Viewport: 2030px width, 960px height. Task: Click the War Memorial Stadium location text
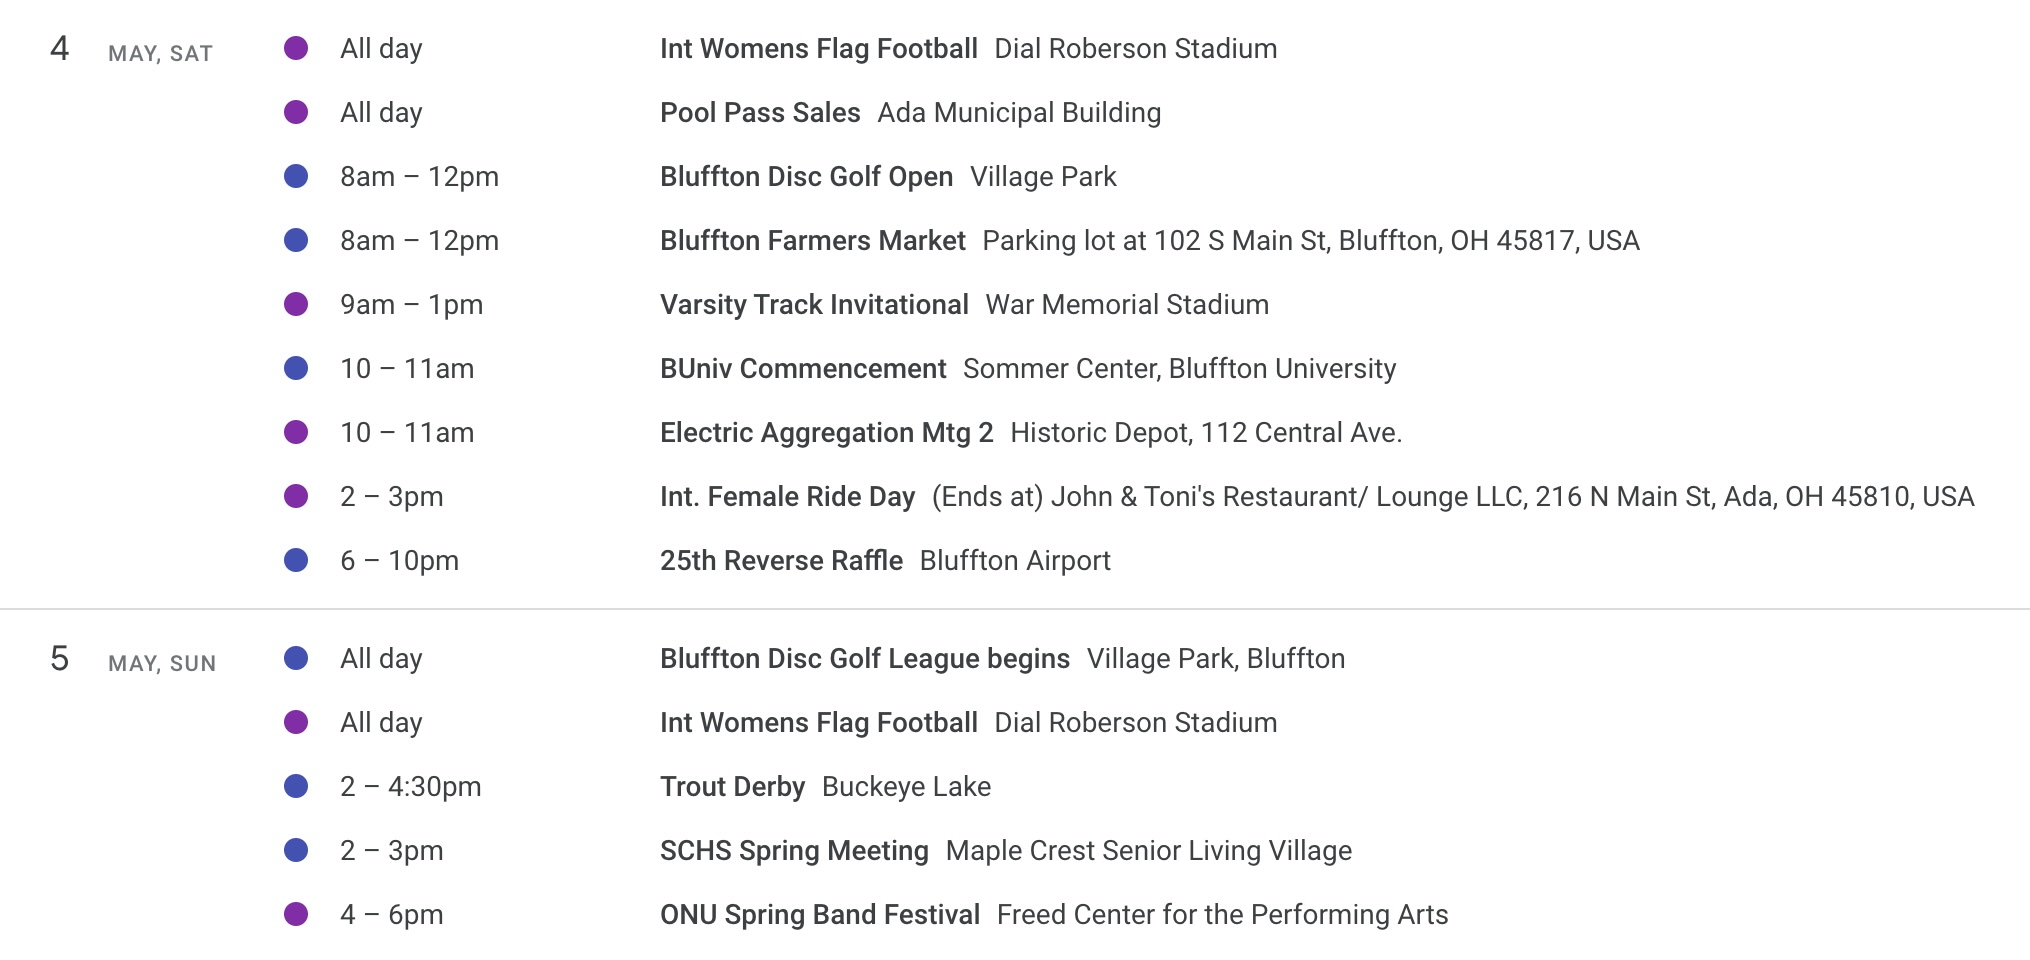(1127, 305)
